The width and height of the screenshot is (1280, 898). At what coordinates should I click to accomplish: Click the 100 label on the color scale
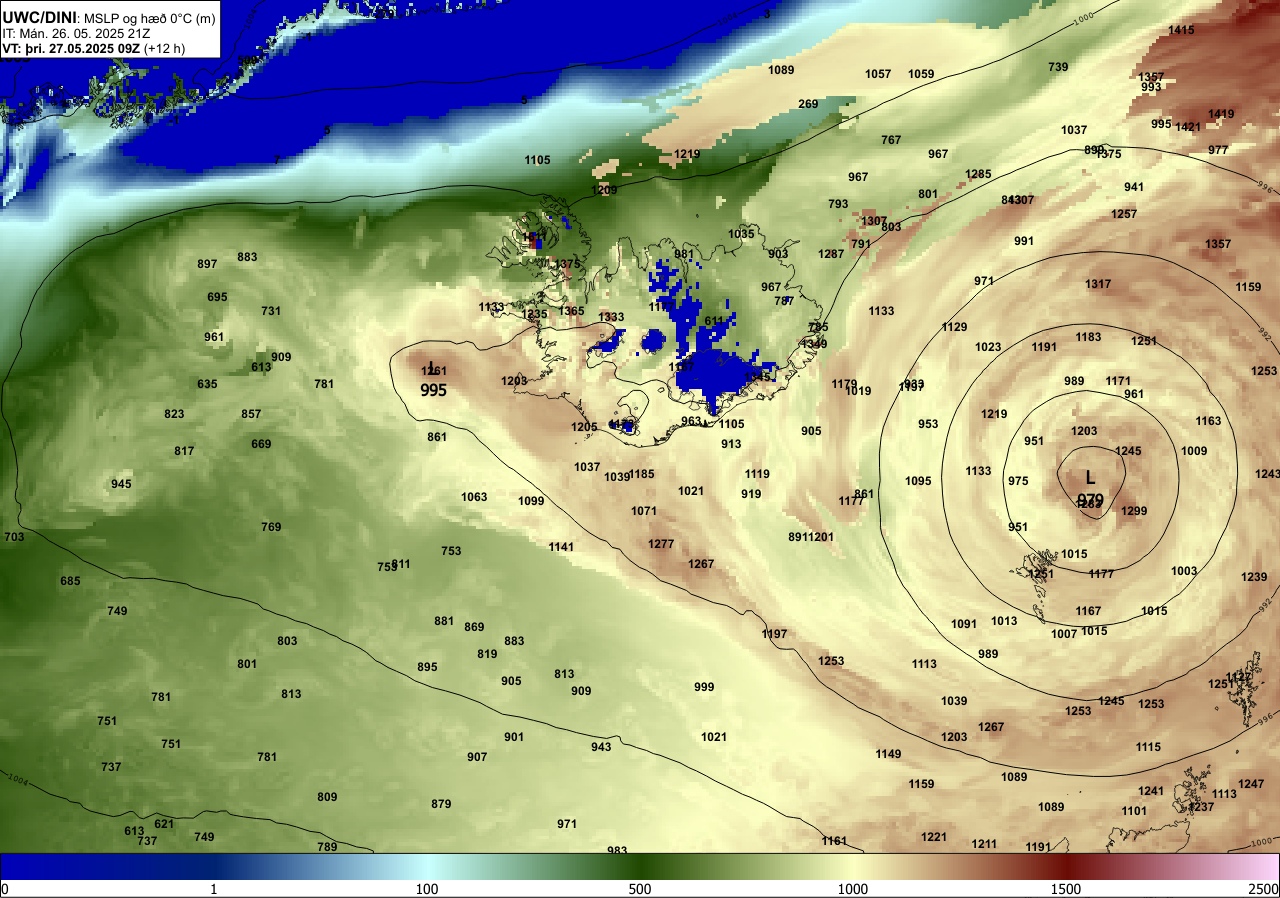point(427,889)
